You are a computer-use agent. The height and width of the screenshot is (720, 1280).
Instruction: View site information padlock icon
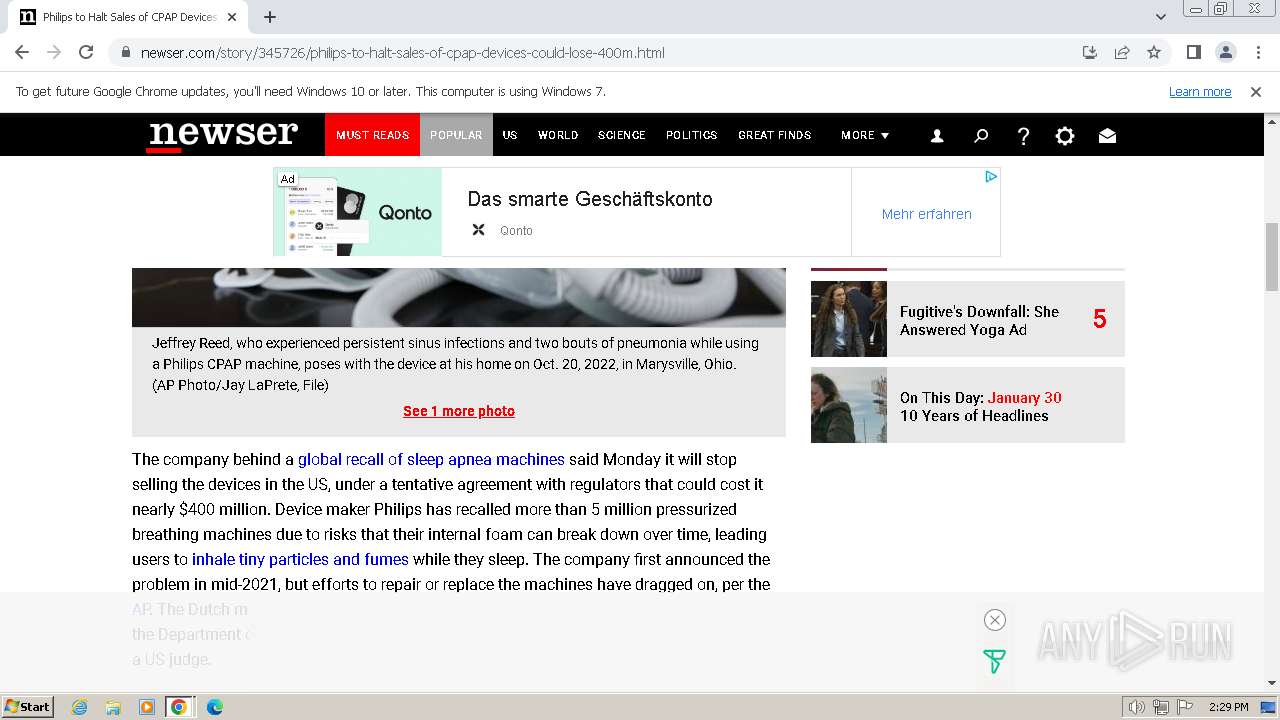click(x=125, y=53)
